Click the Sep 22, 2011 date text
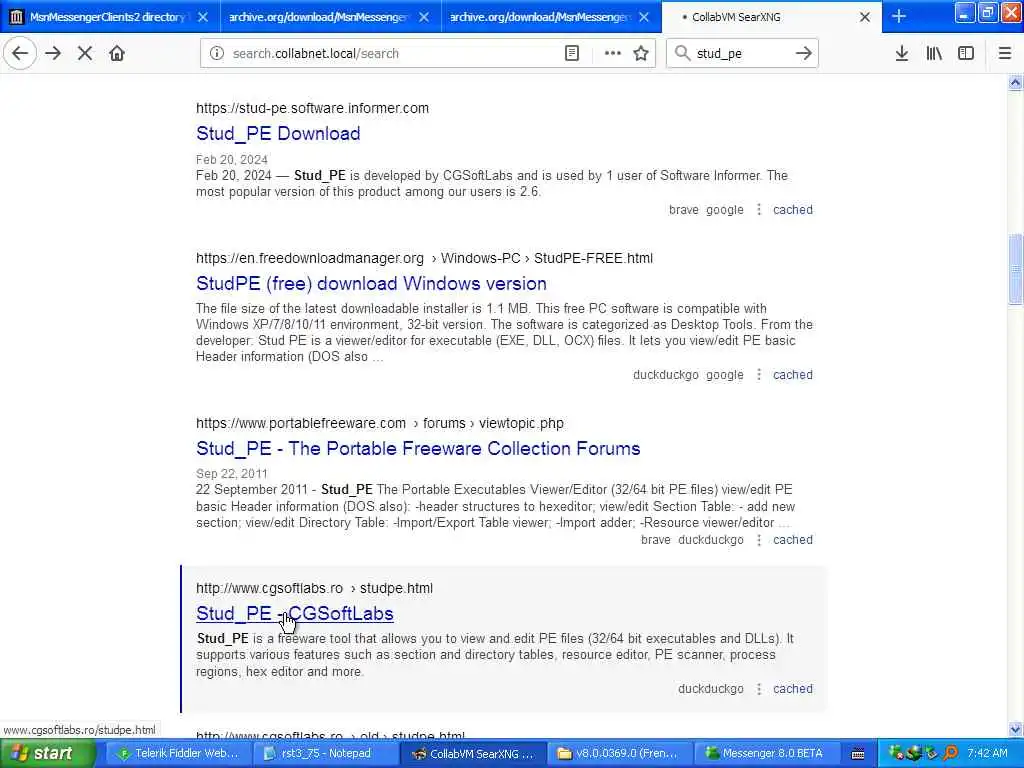The image size is (1024, 768). click(231, 473)
